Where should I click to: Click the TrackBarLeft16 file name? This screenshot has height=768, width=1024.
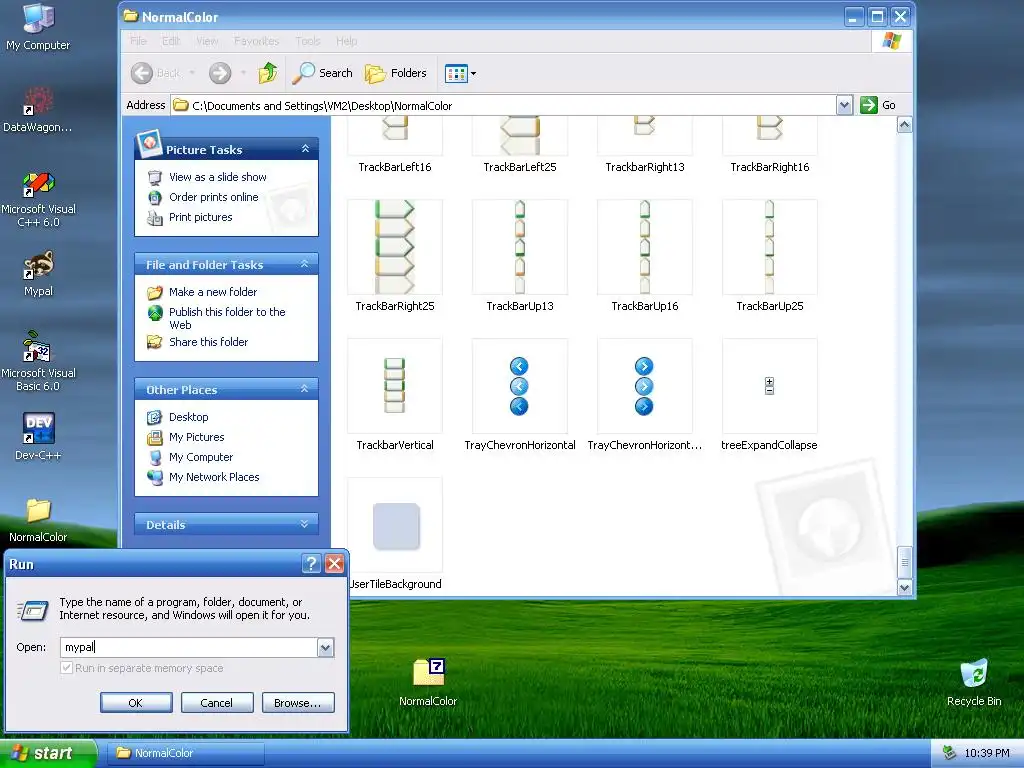(x=394, y=167)
